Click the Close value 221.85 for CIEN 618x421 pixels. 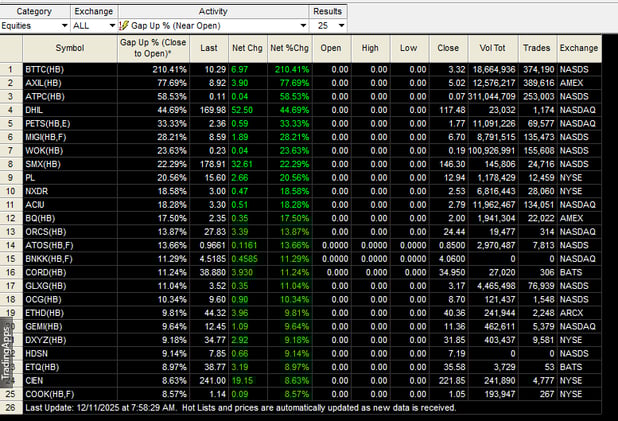click(x=452, y=381)
